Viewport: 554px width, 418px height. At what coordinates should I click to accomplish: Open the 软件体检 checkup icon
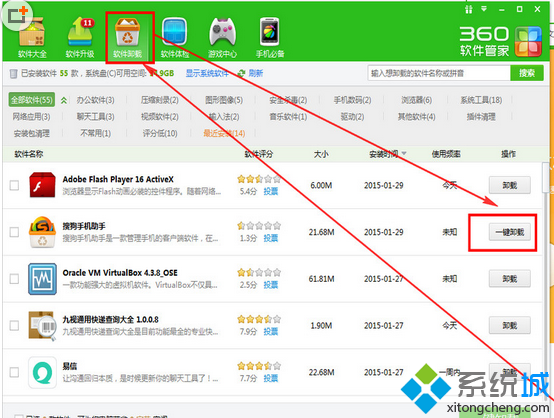pos(174,32)
